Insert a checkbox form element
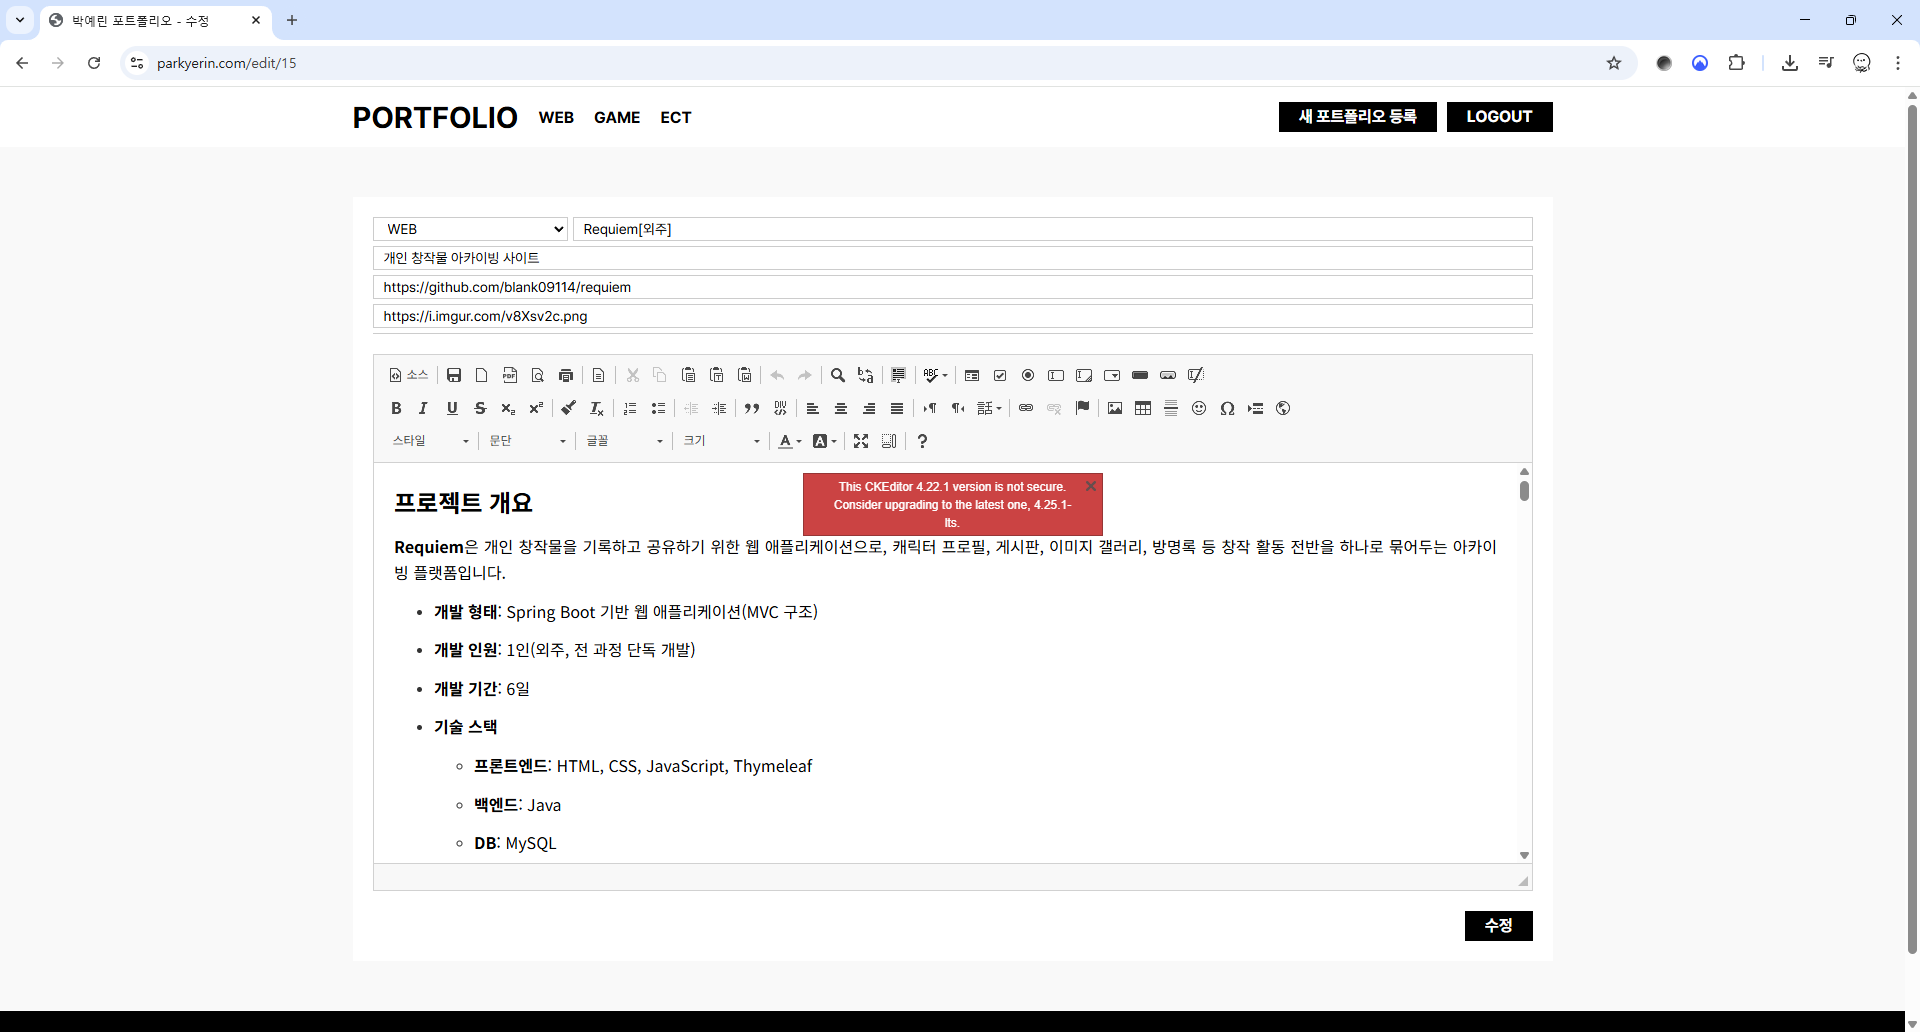 pos(1000,375)
